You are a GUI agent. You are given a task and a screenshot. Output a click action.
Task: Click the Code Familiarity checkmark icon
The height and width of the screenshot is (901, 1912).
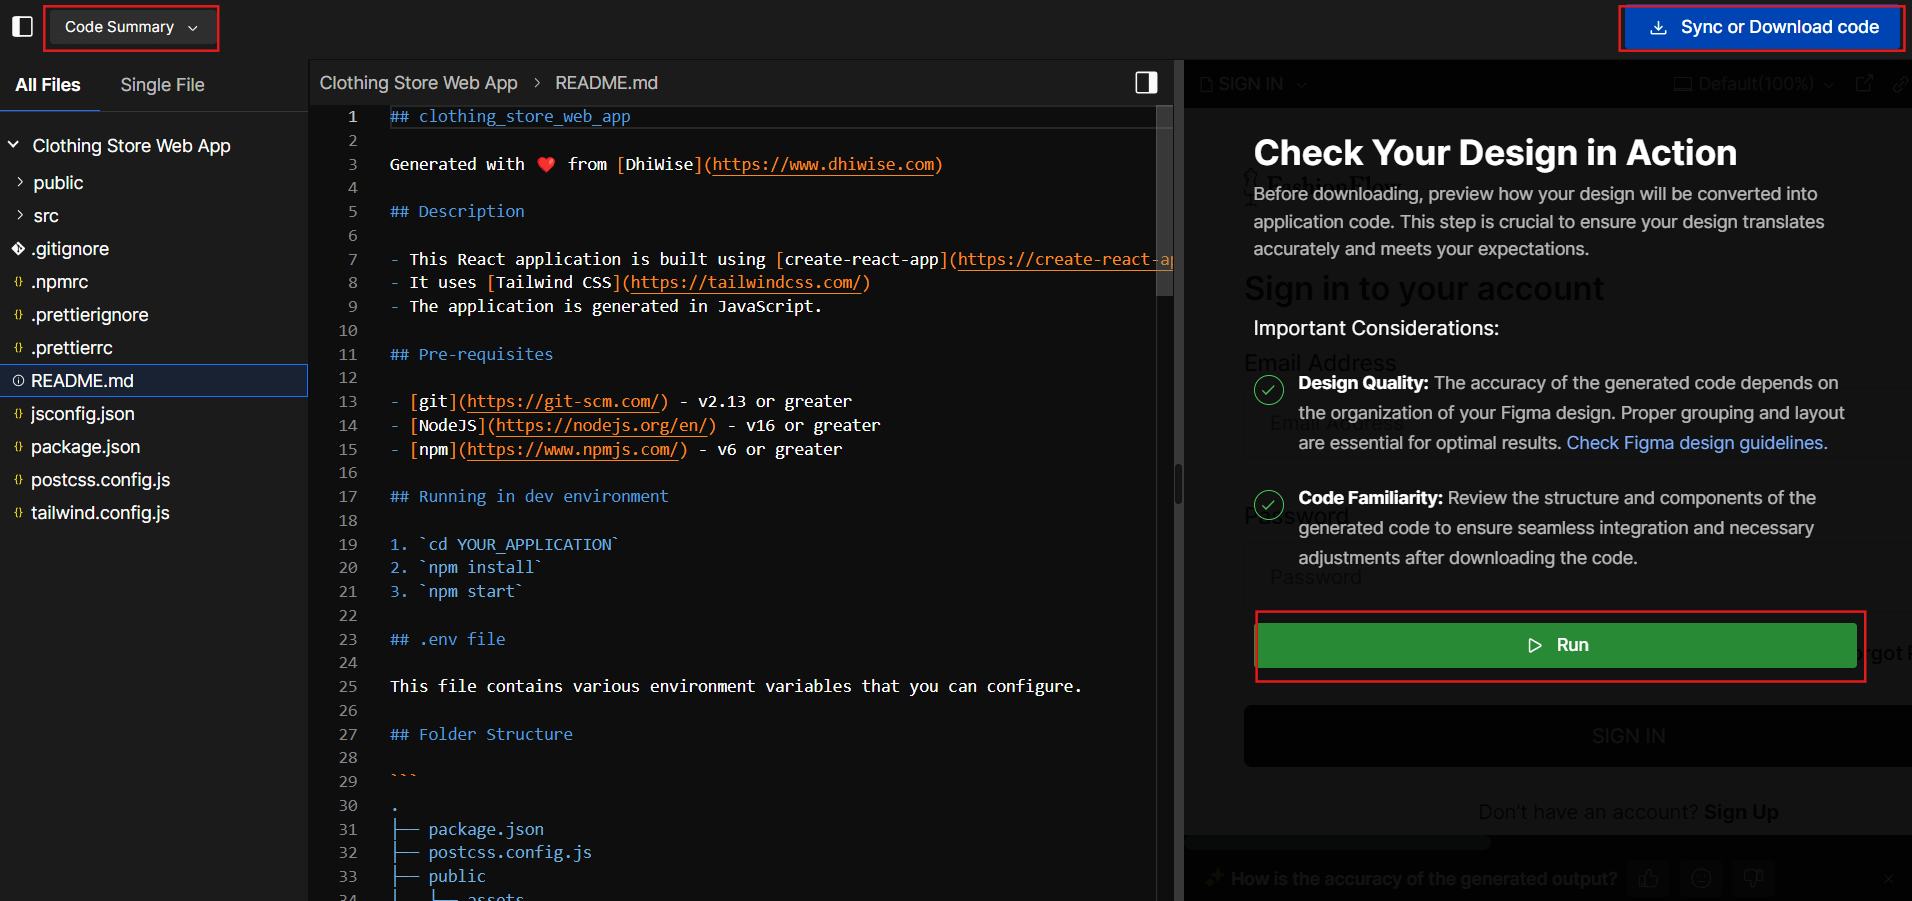click(1269, 505)
